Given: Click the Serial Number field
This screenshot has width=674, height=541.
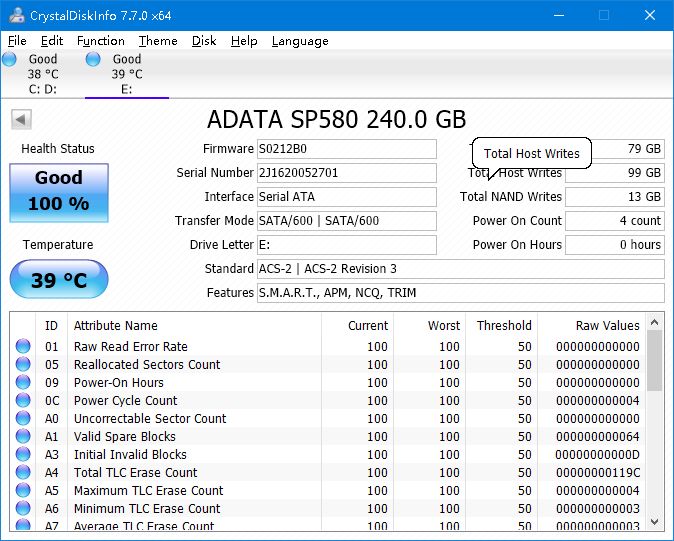Looking at the screenshot, I should tap(346, 173).
